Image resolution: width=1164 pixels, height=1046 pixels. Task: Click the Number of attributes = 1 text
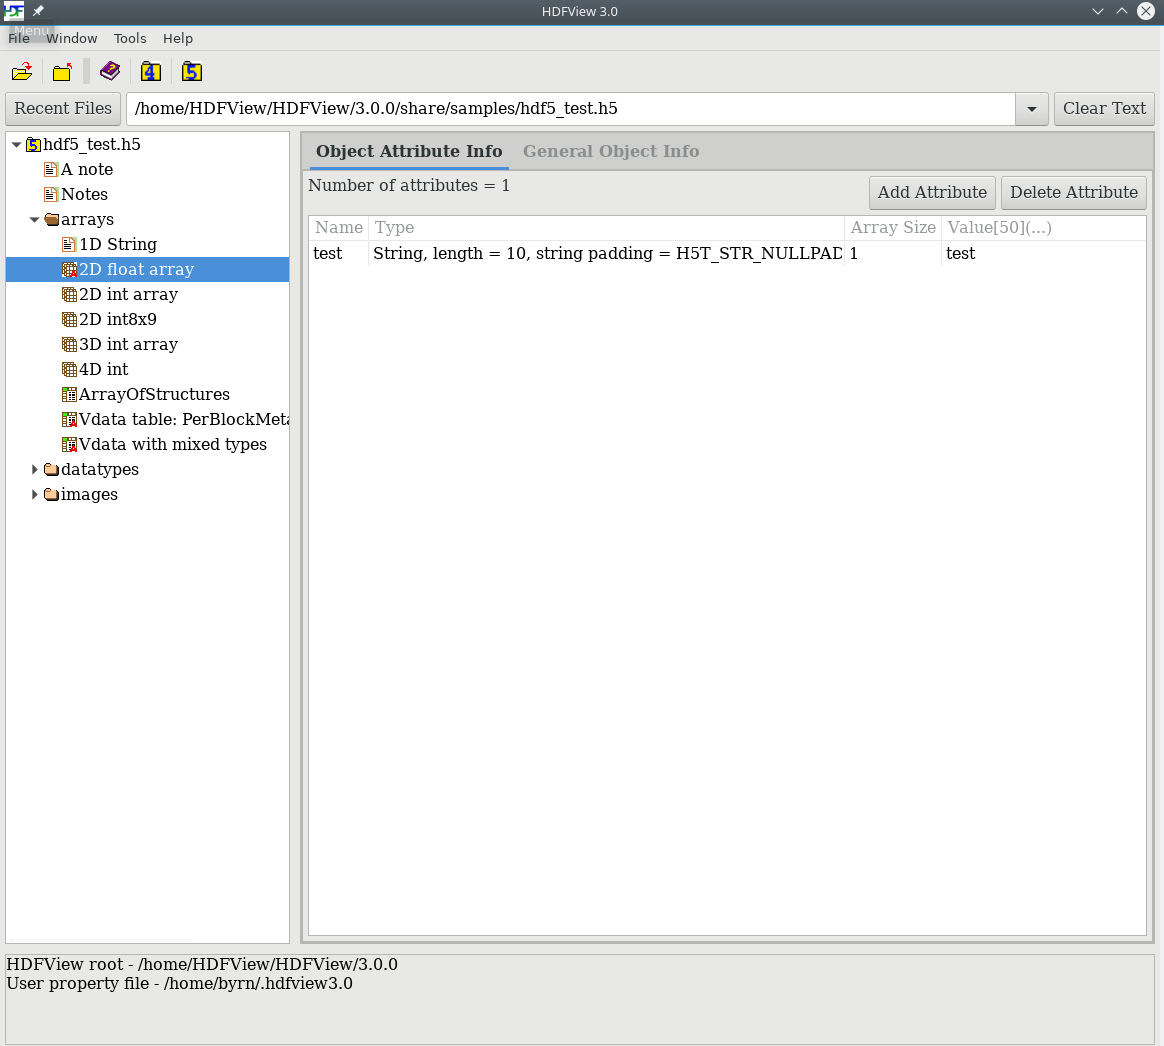[409, 186]
